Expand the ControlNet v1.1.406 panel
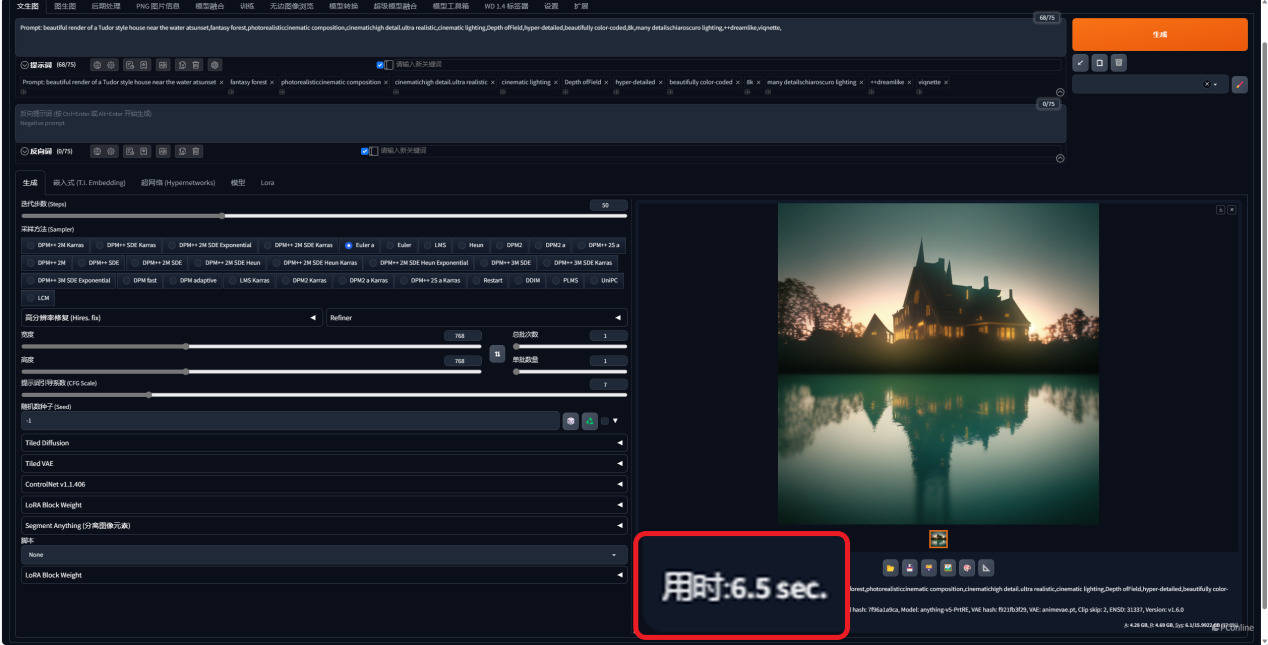1268x645 pixels. (x=322, y=484)
